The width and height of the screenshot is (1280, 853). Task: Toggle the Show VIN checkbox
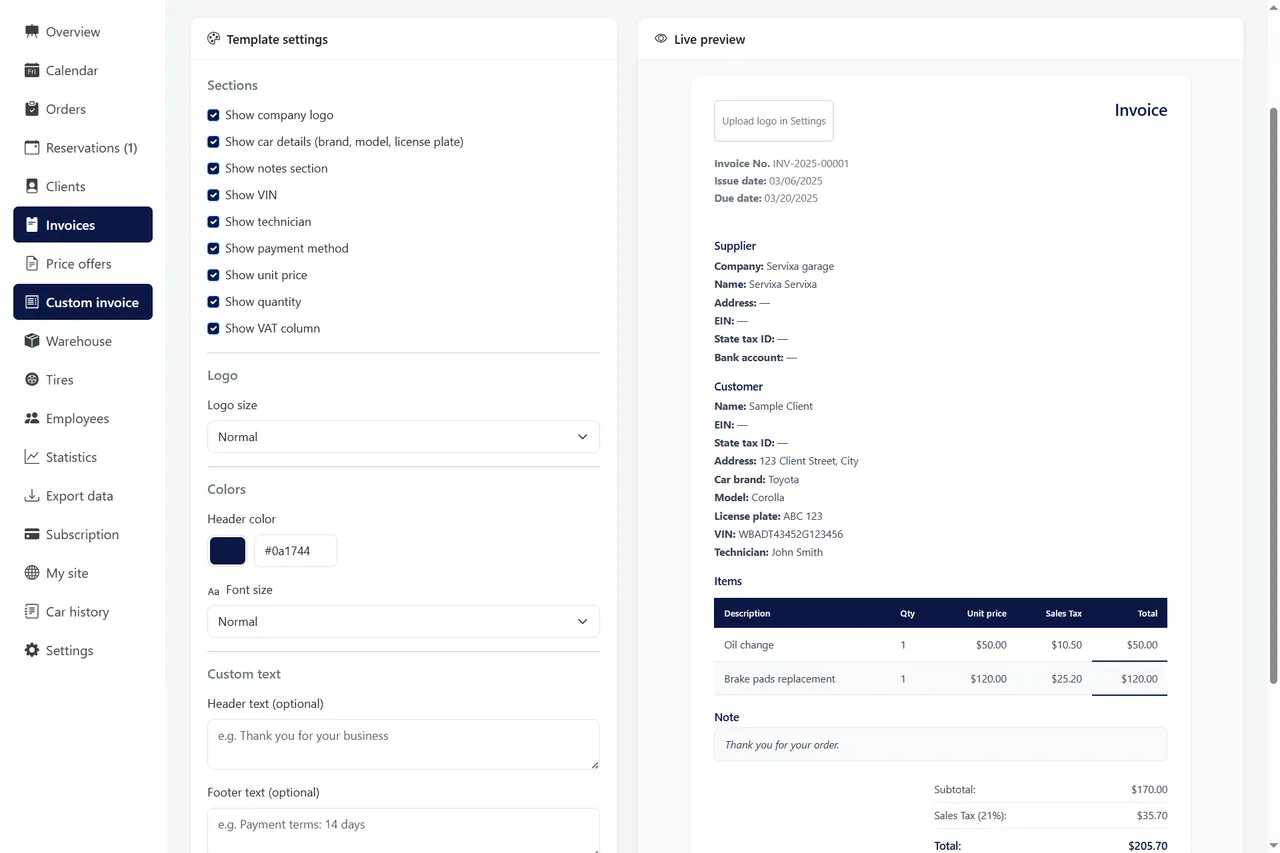213,195
